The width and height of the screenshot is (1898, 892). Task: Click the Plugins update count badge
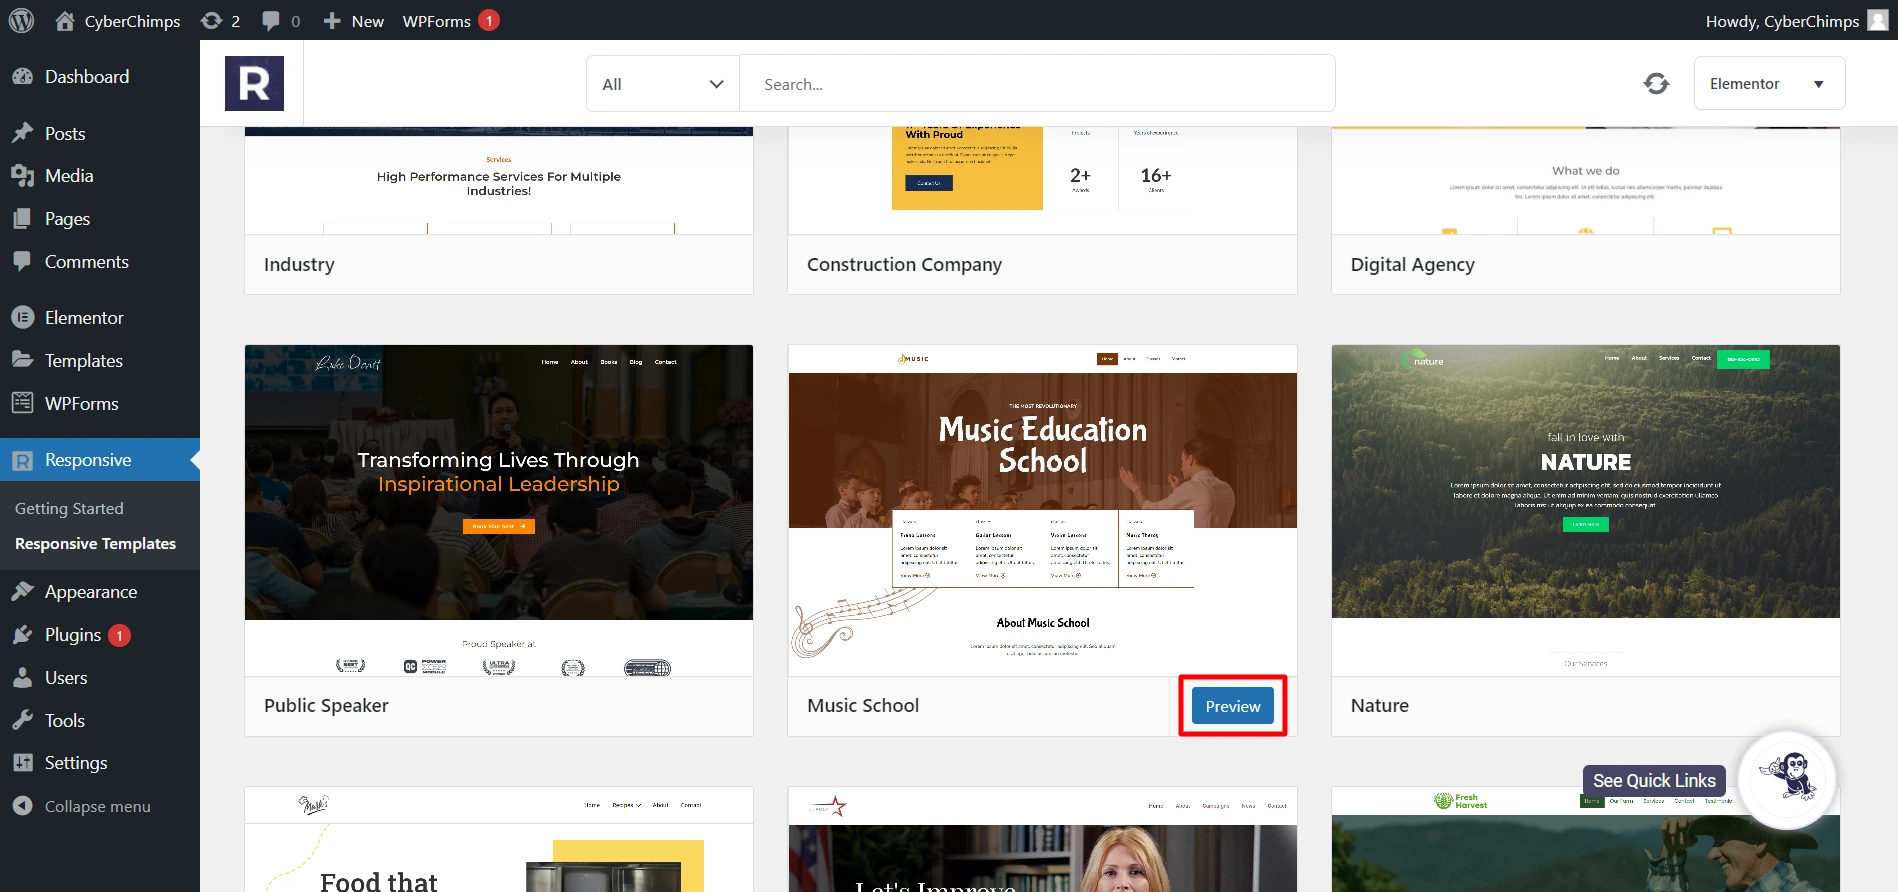[119, 635]
